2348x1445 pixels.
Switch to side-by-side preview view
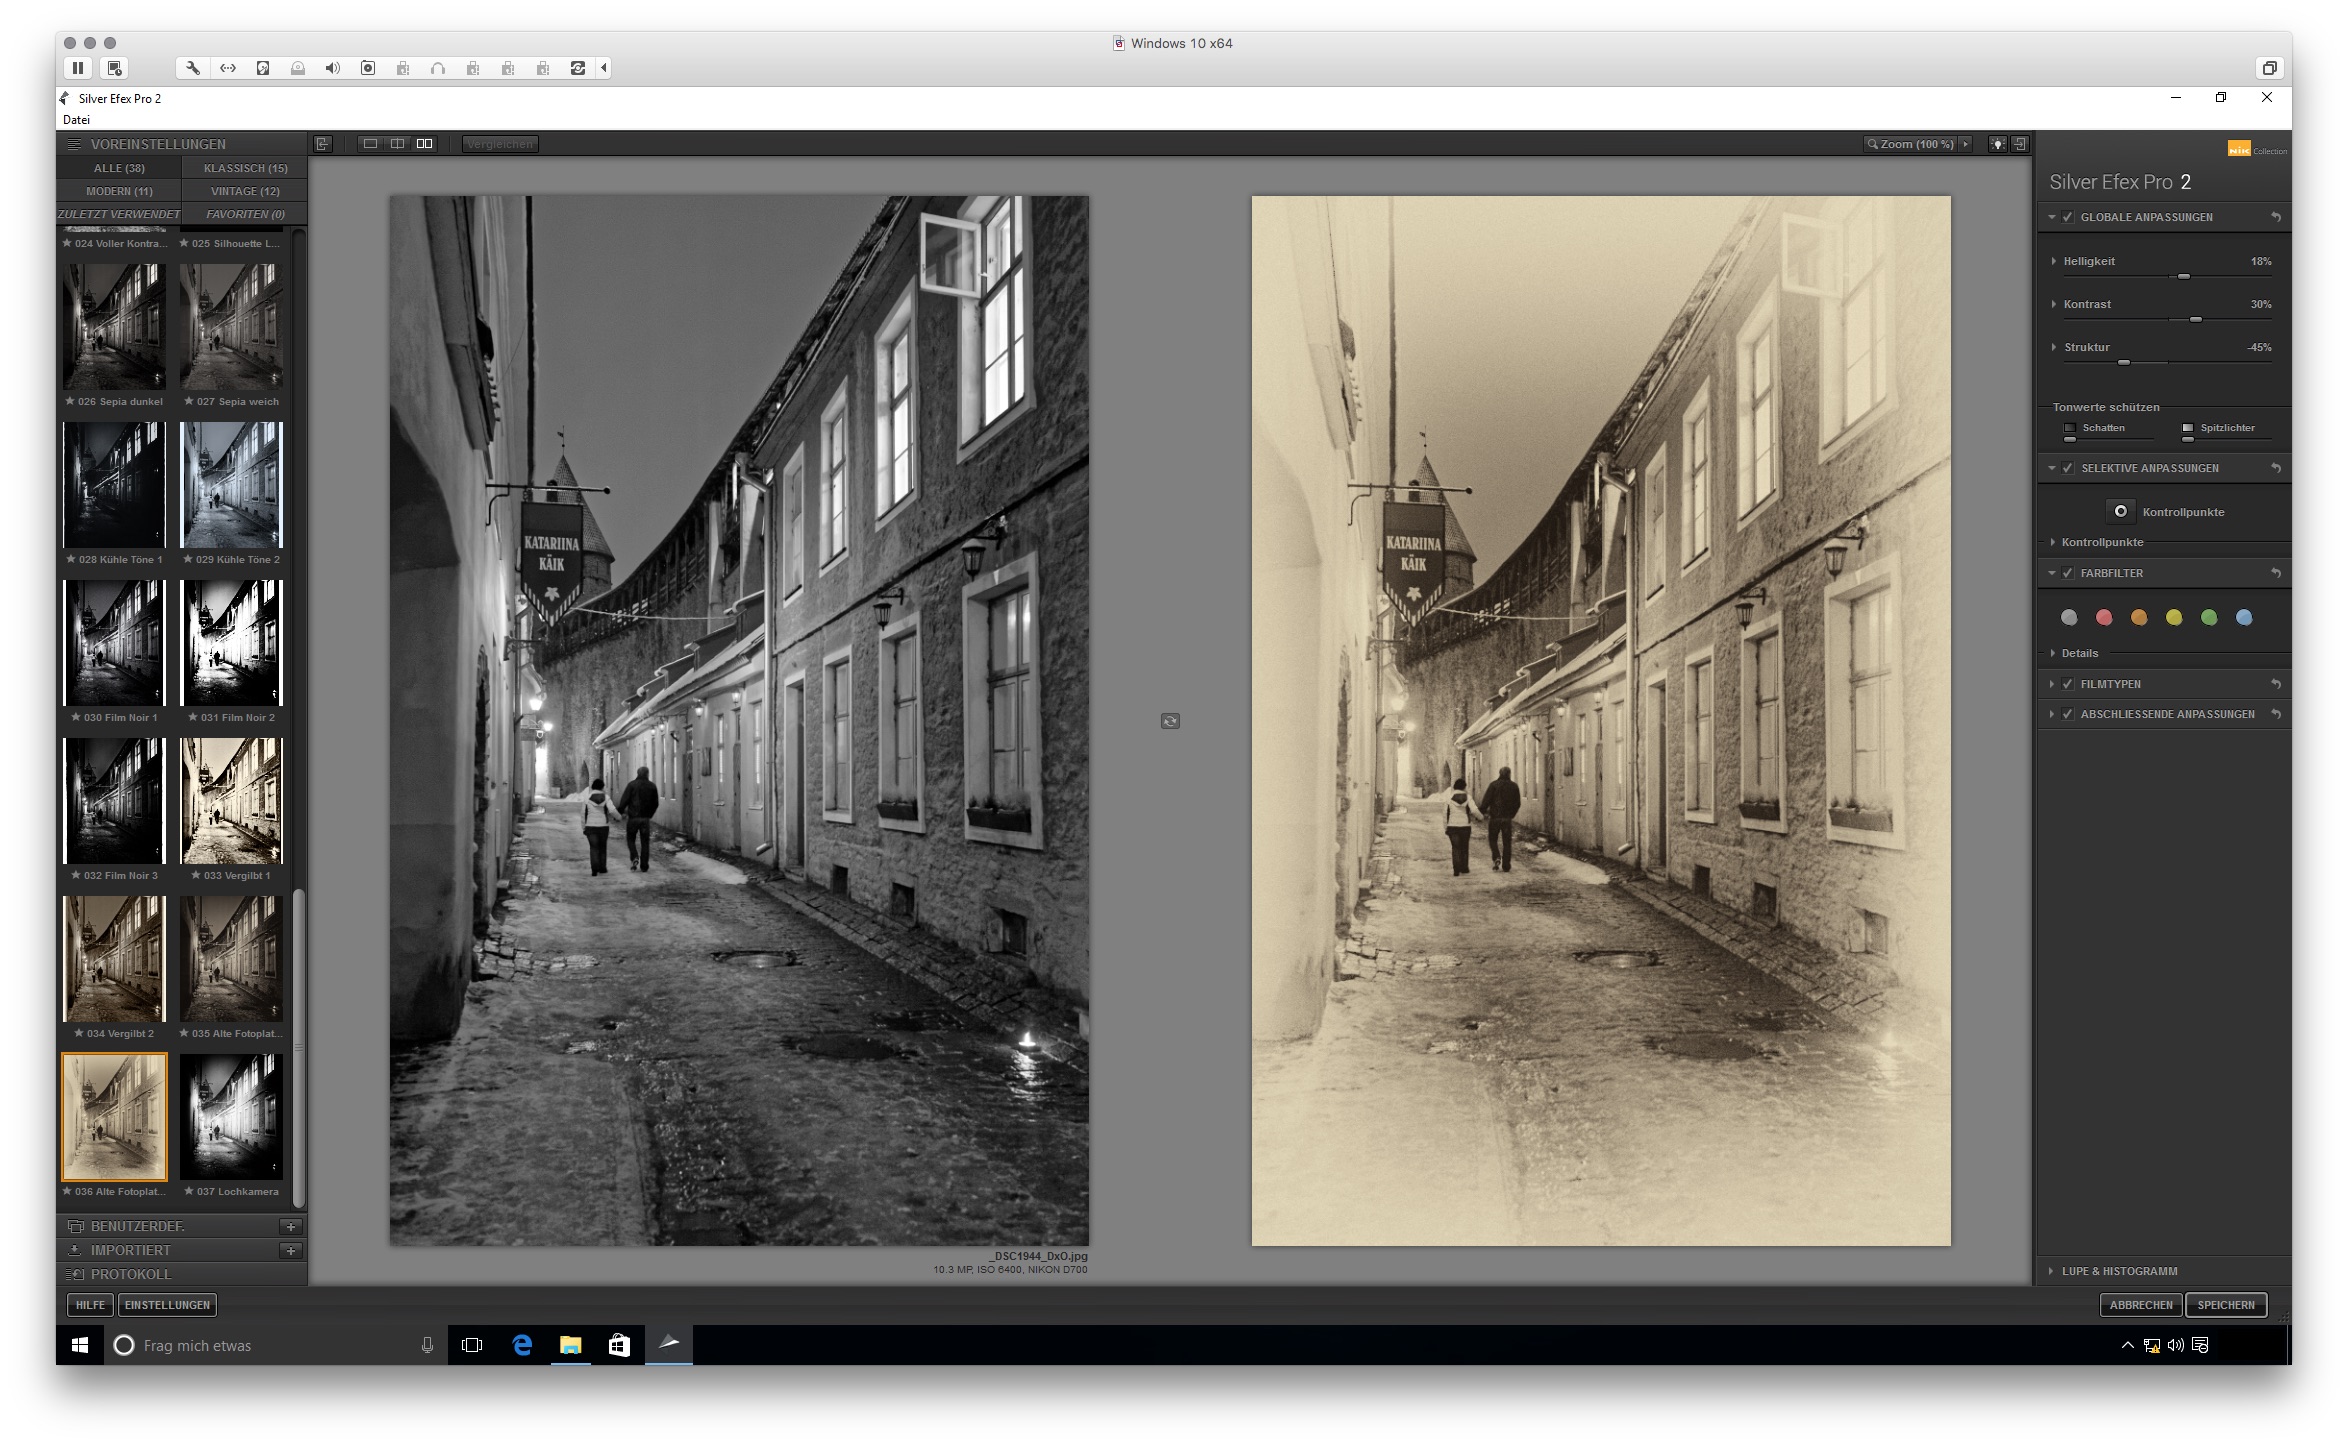coord(425,144)
